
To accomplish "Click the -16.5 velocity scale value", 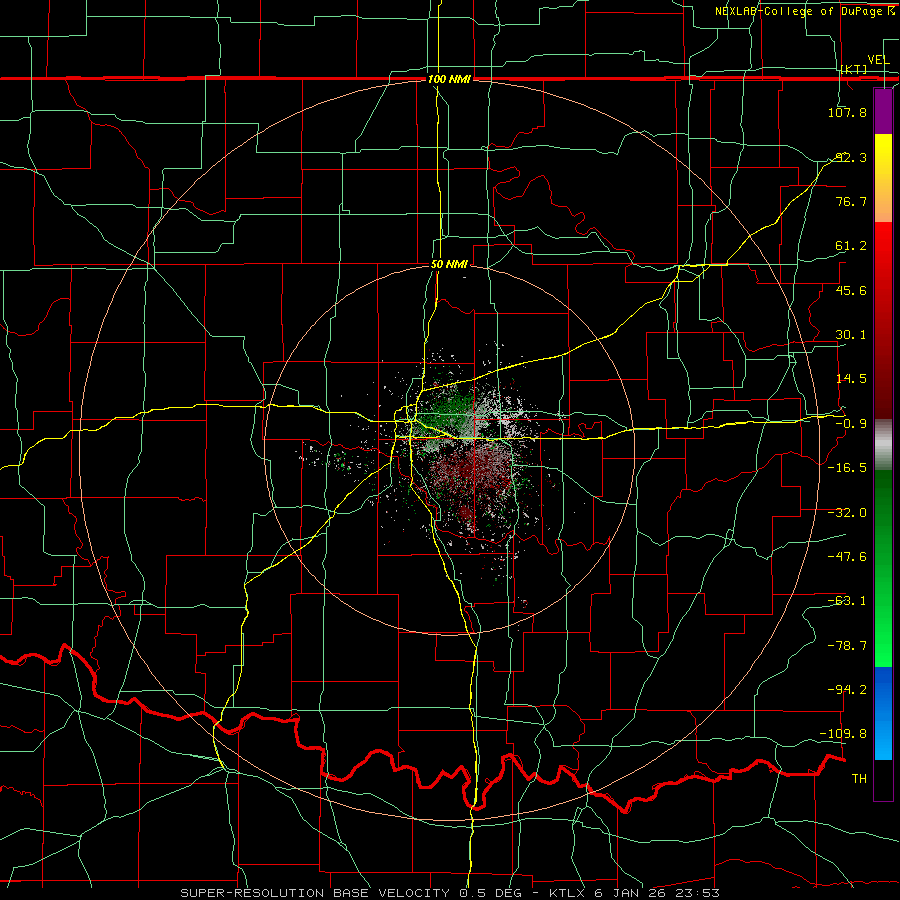I will (x=847, y=468).
